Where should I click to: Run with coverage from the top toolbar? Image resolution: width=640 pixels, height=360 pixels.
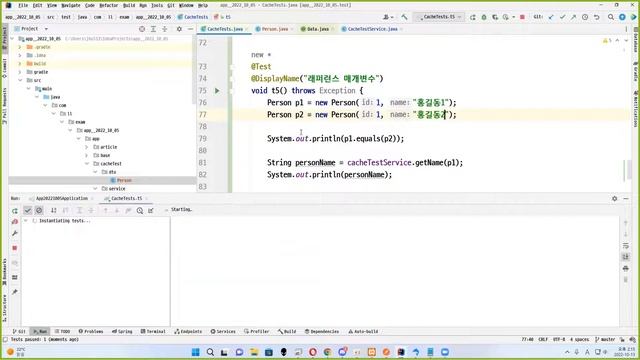[x=495, y=17]
